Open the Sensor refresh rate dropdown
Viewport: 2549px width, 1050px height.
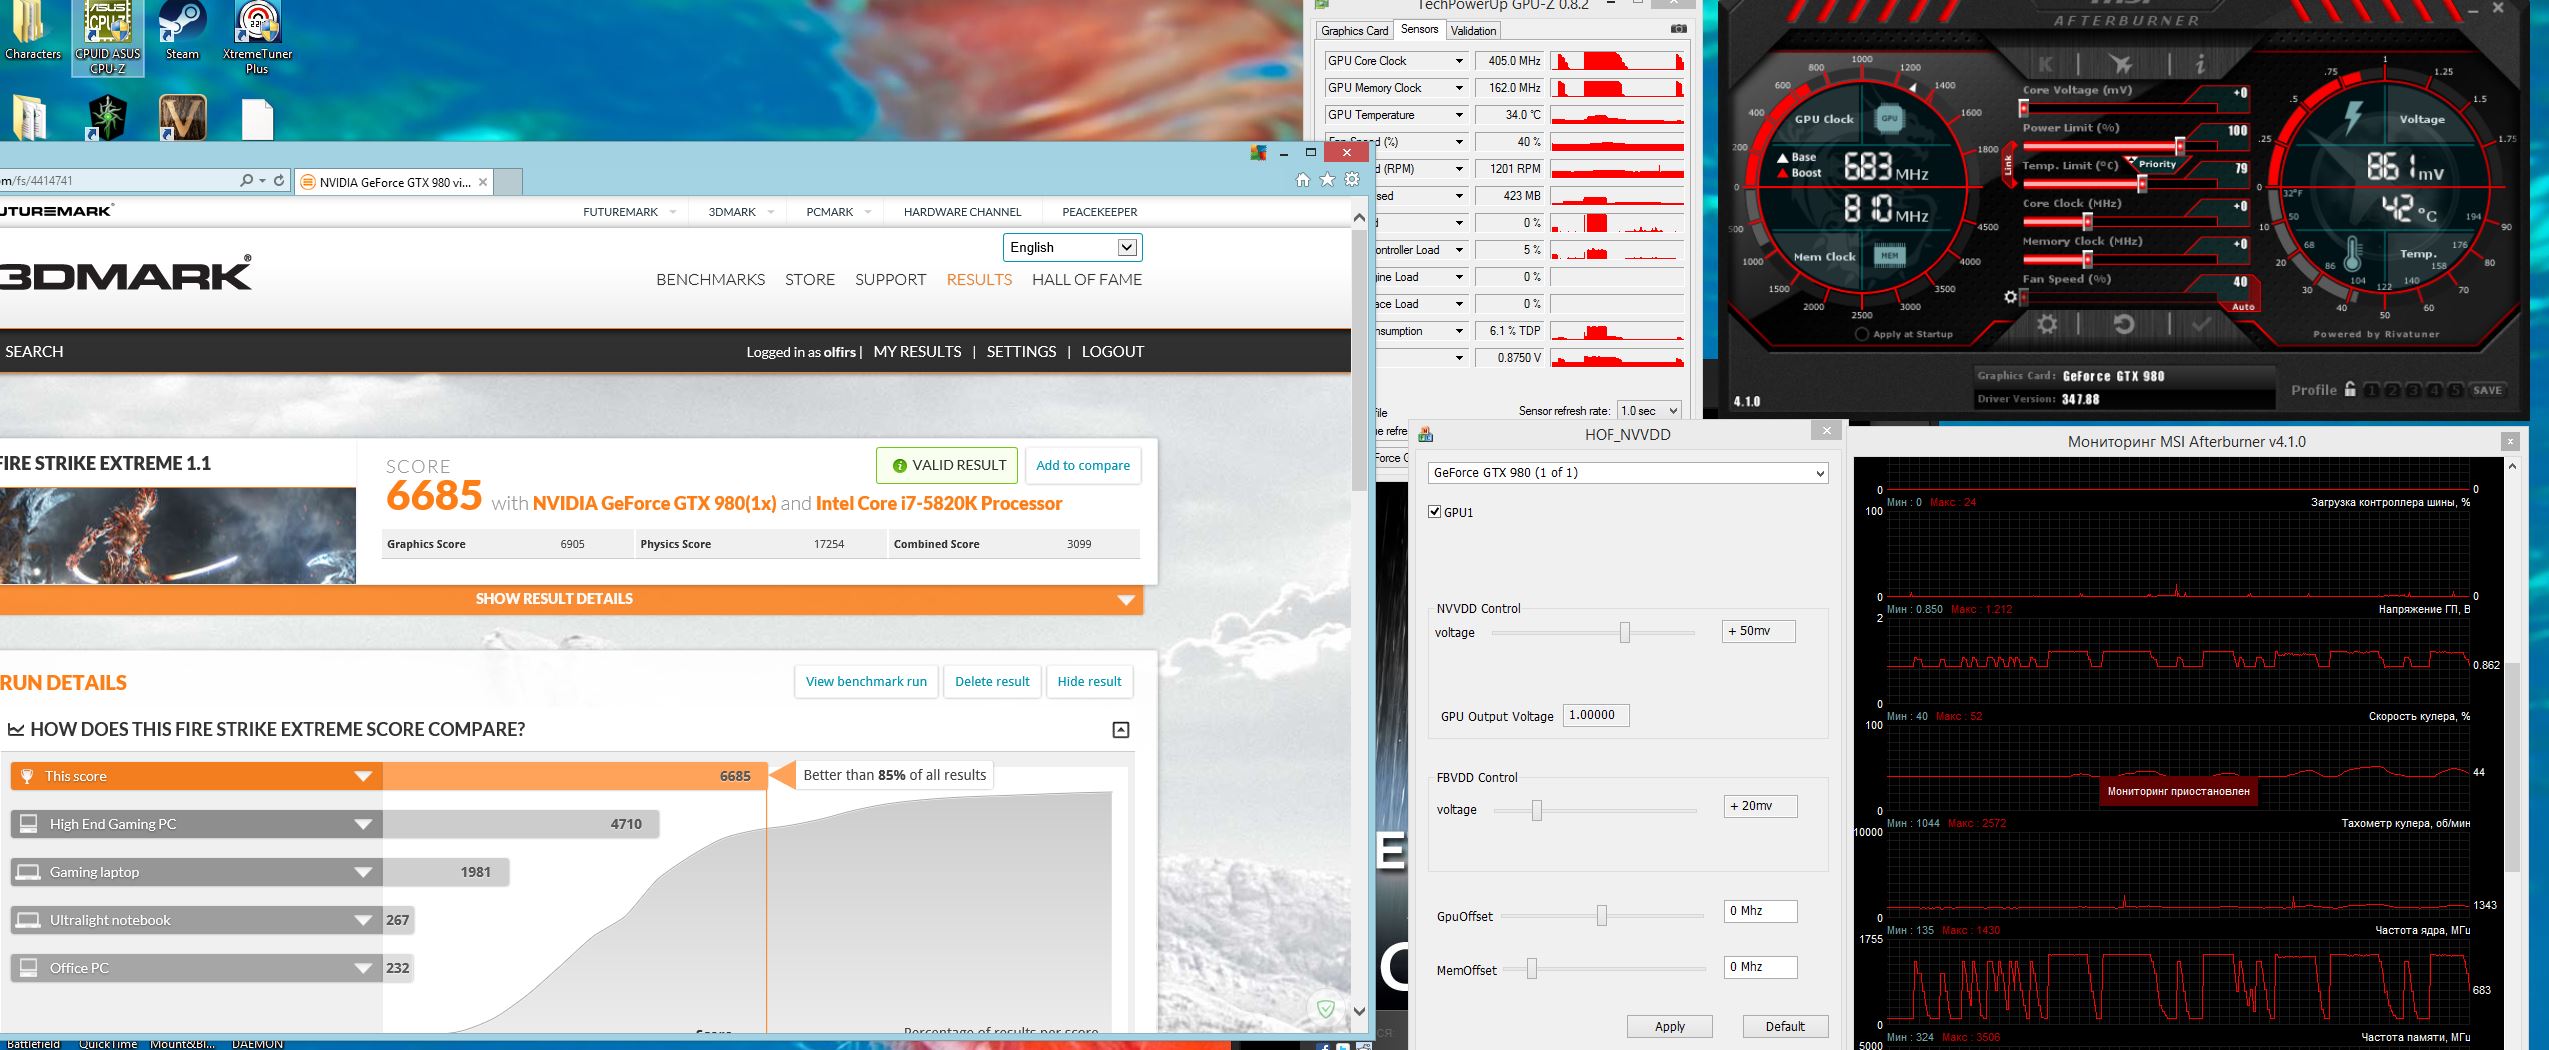pos(1649,411)
